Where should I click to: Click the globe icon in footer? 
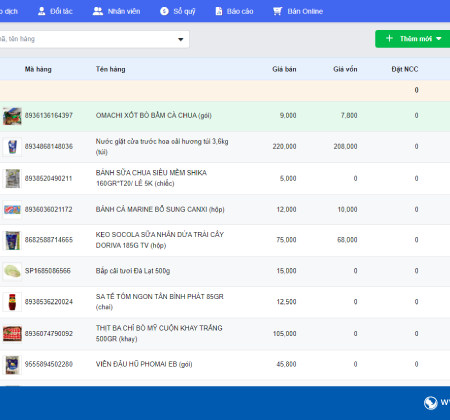(430, 403)
